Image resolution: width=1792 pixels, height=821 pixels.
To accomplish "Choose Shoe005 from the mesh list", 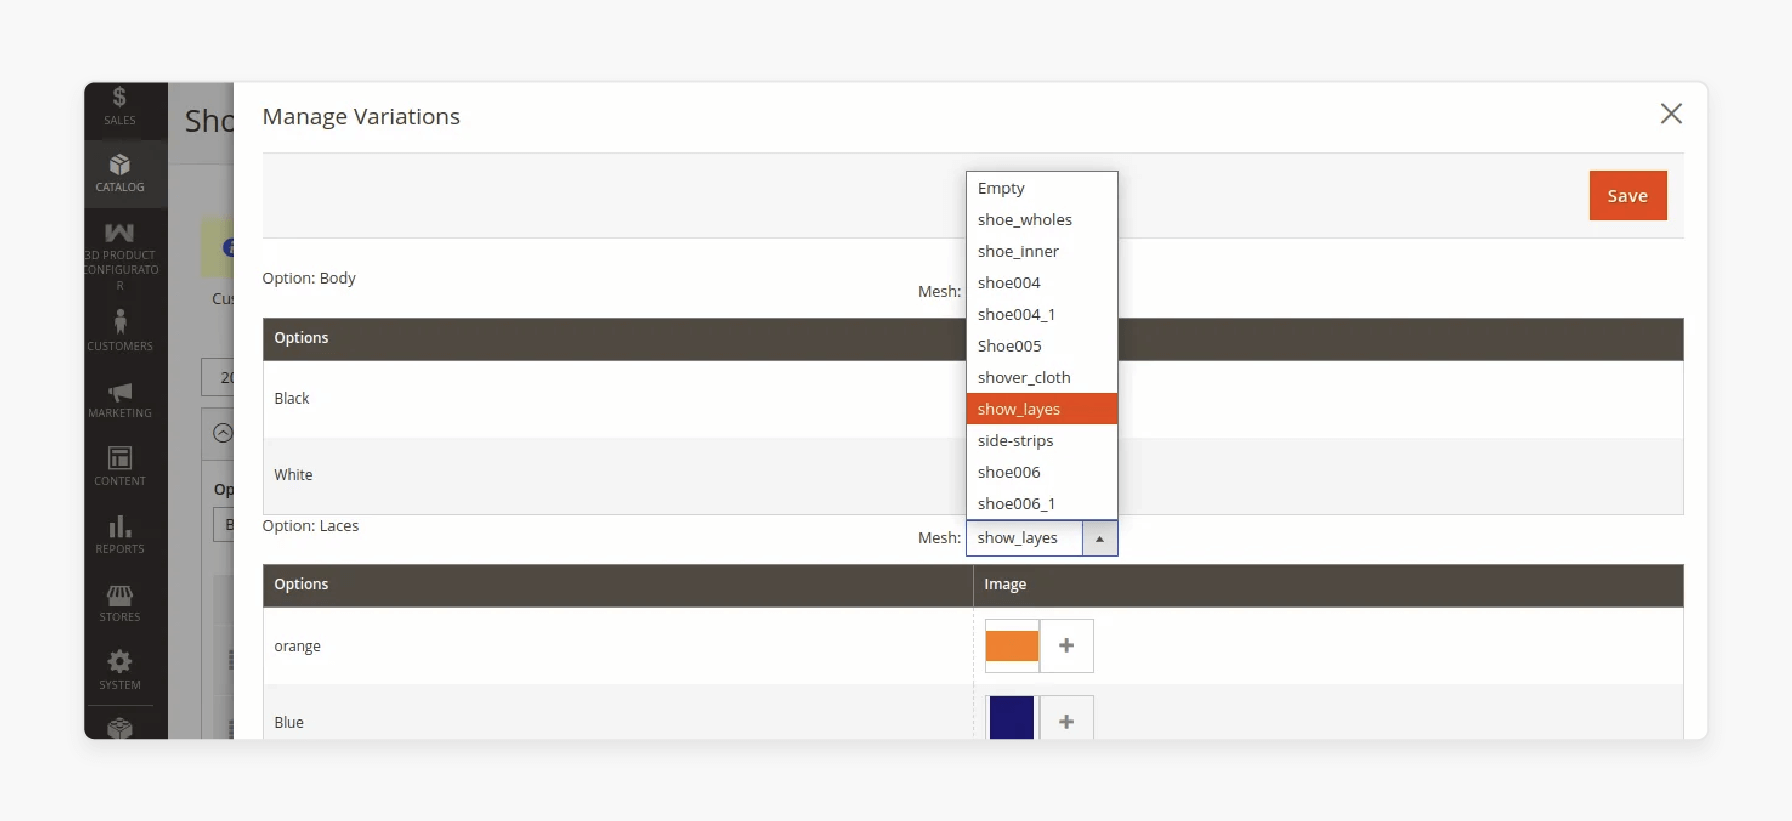I will click(1042, 346).
